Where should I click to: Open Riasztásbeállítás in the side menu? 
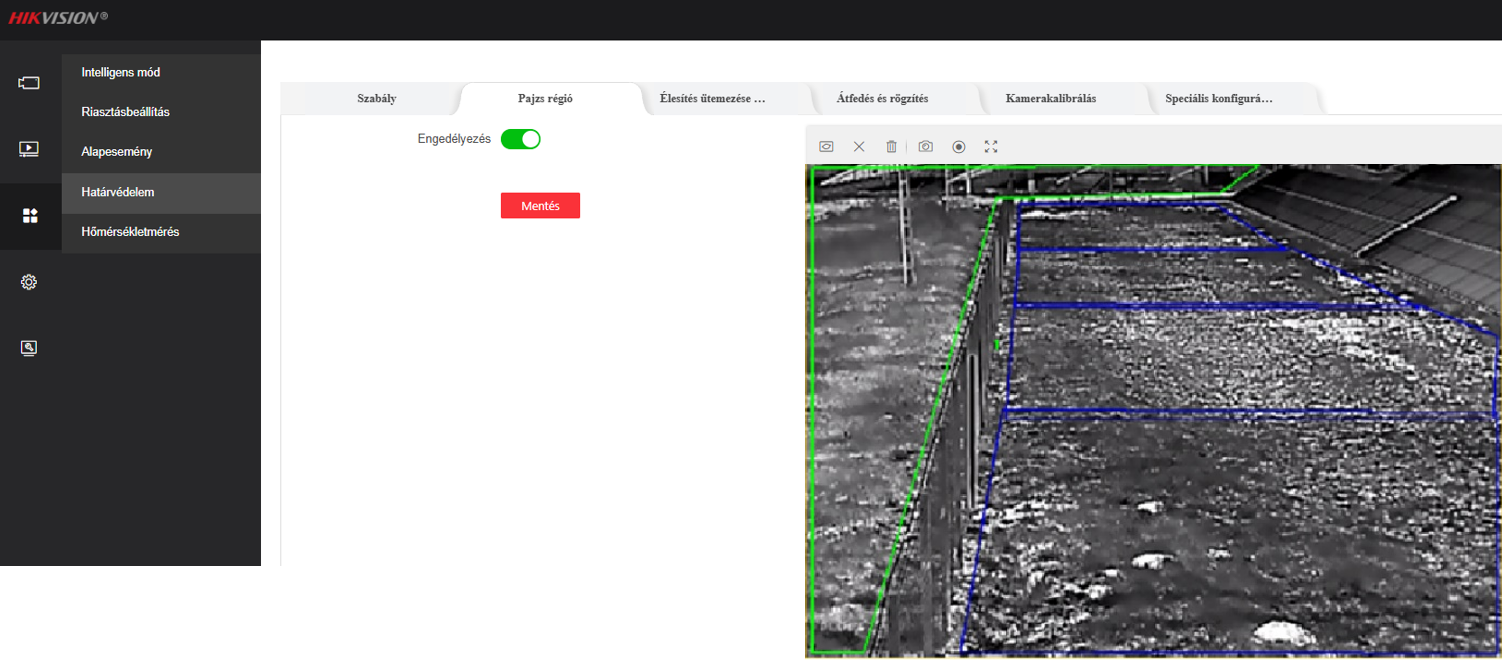pyautogui.click(x=161, y=112)
